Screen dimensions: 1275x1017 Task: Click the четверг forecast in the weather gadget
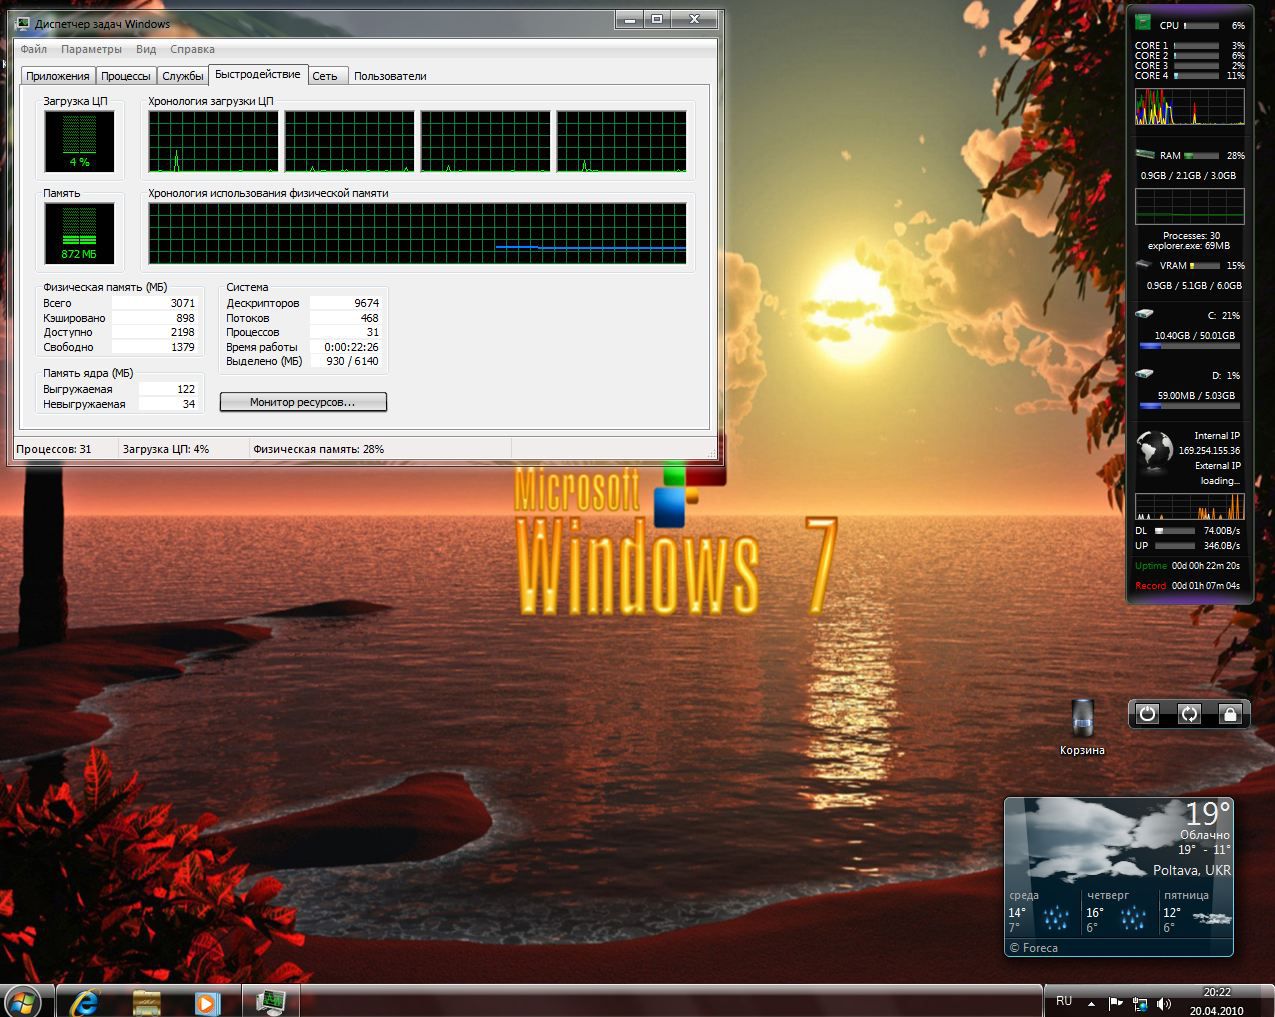pyautogui.click(x=1119, y=911)
